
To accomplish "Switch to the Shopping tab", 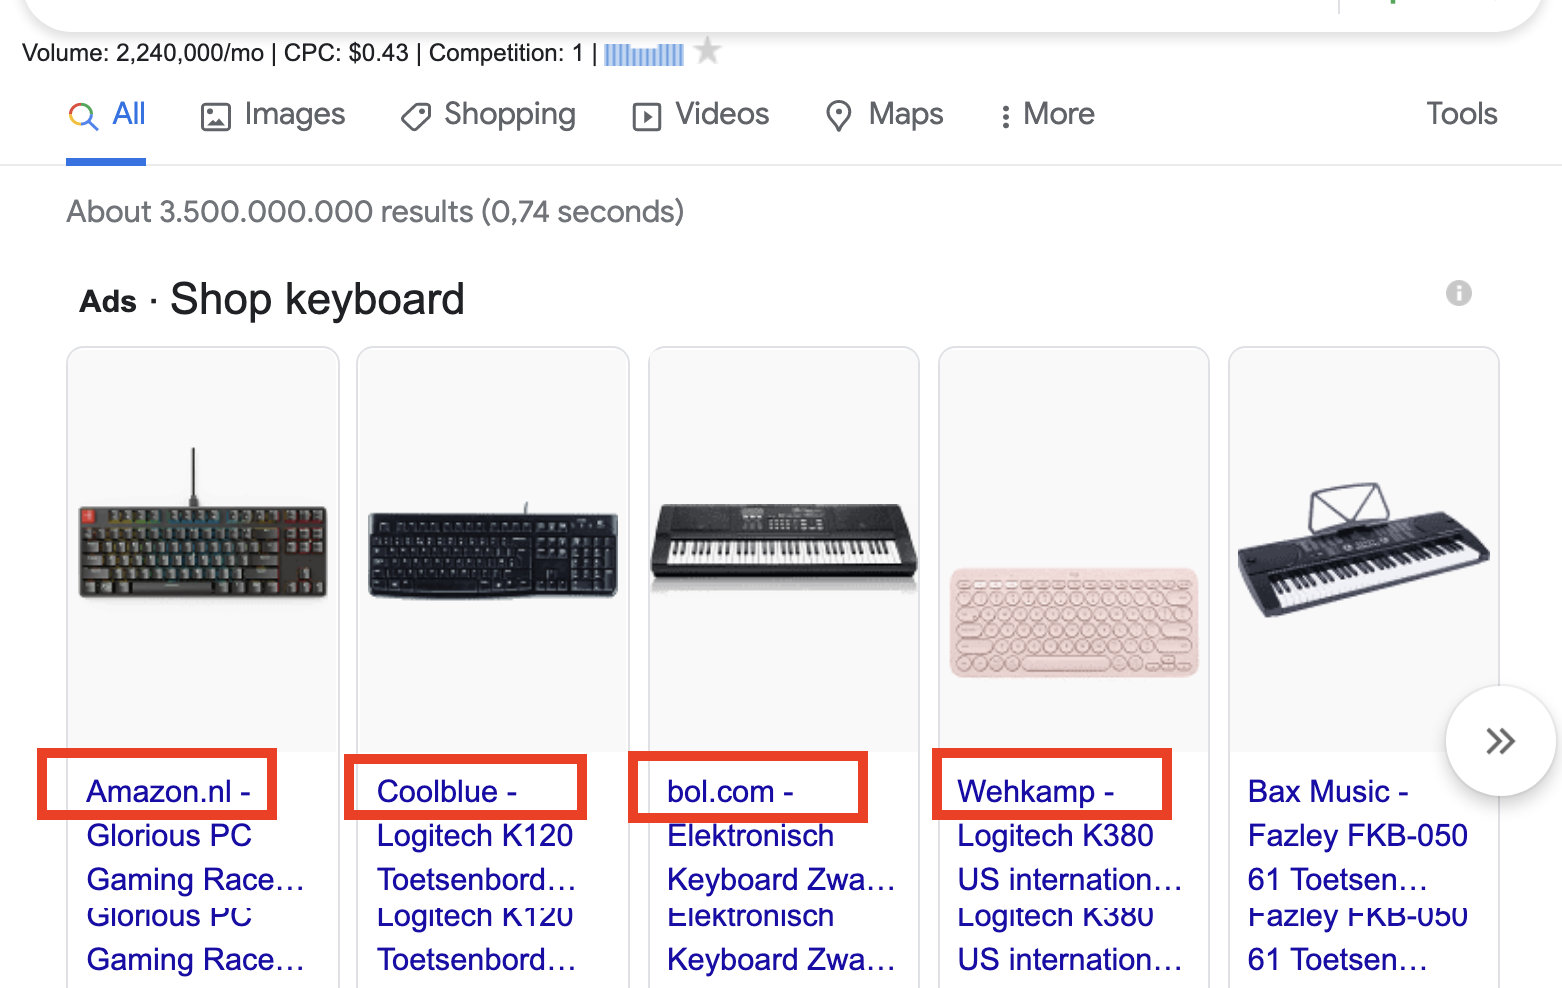I will point(488,116).
